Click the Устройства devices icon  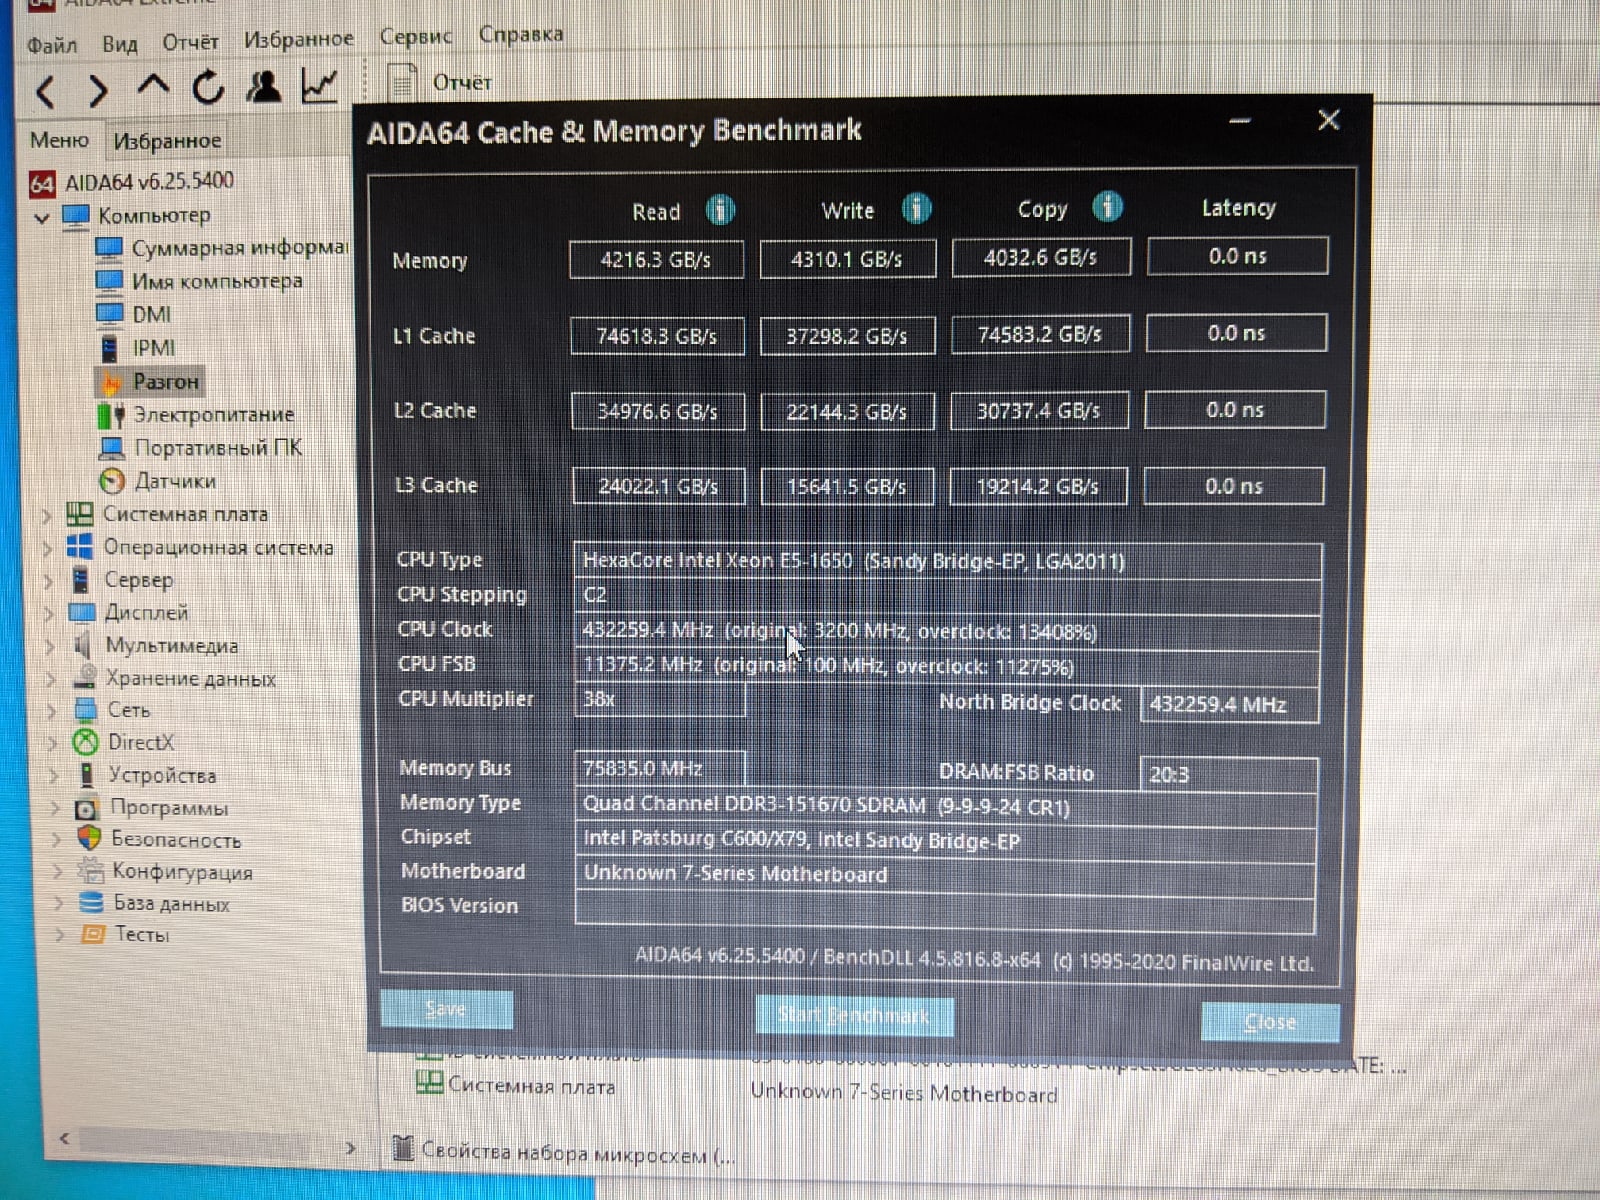(x=87, y=775)
